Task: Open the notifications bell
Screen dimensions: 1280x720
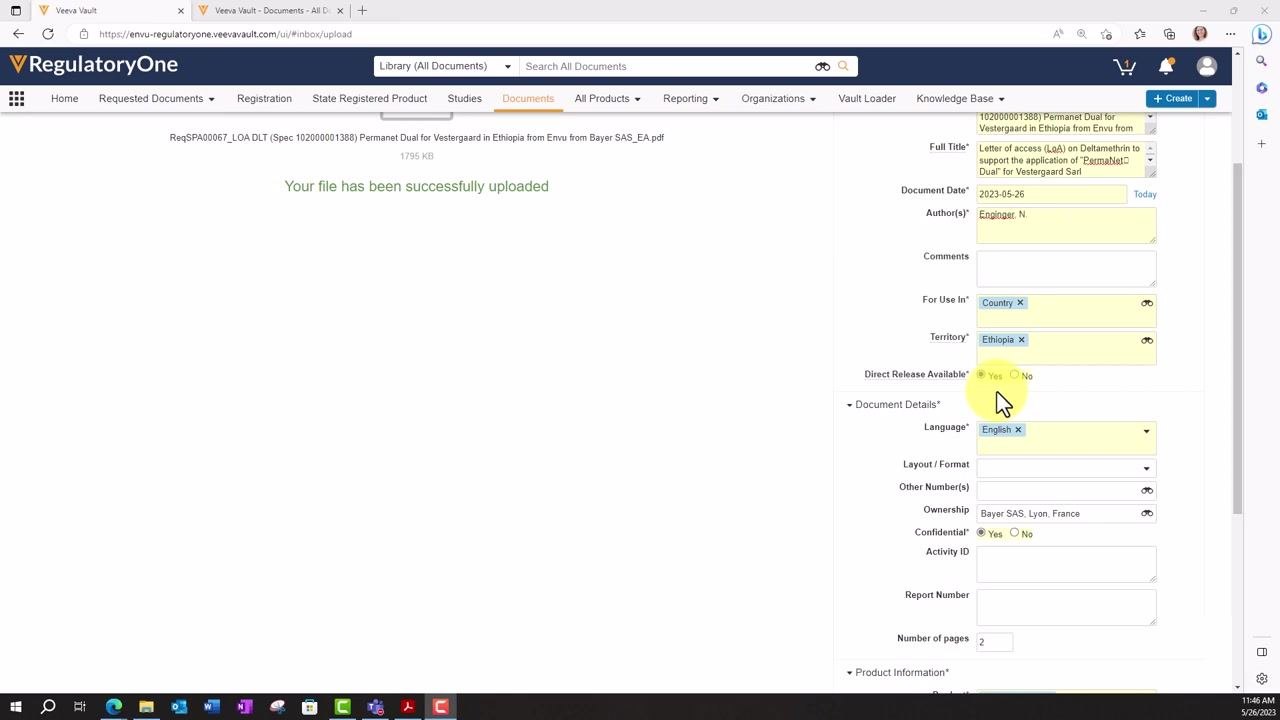Action: pyautogui.click(x=1166, y=66)
